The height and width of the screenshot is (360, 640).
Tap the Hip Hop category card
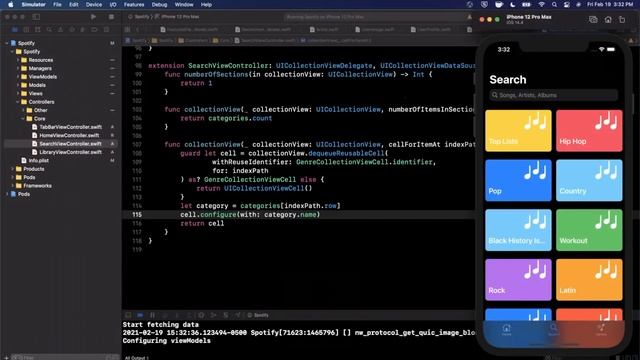(589, 131)
